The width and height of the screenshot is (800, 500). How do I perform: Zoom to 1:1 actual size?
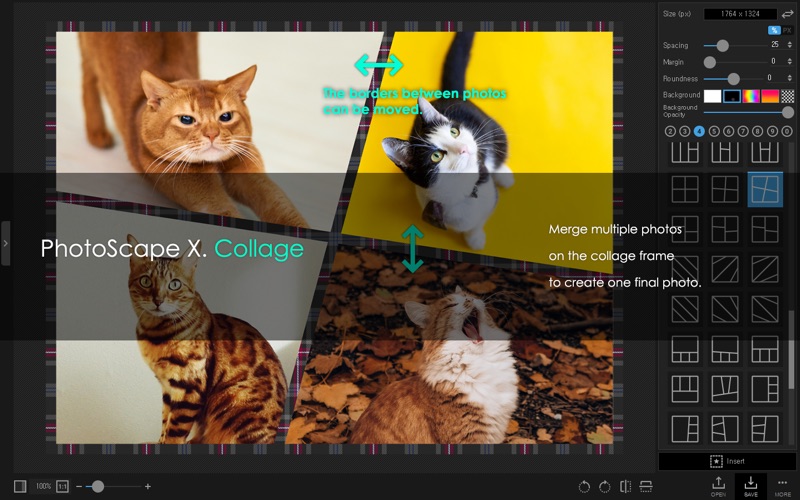tap(62, 486)
